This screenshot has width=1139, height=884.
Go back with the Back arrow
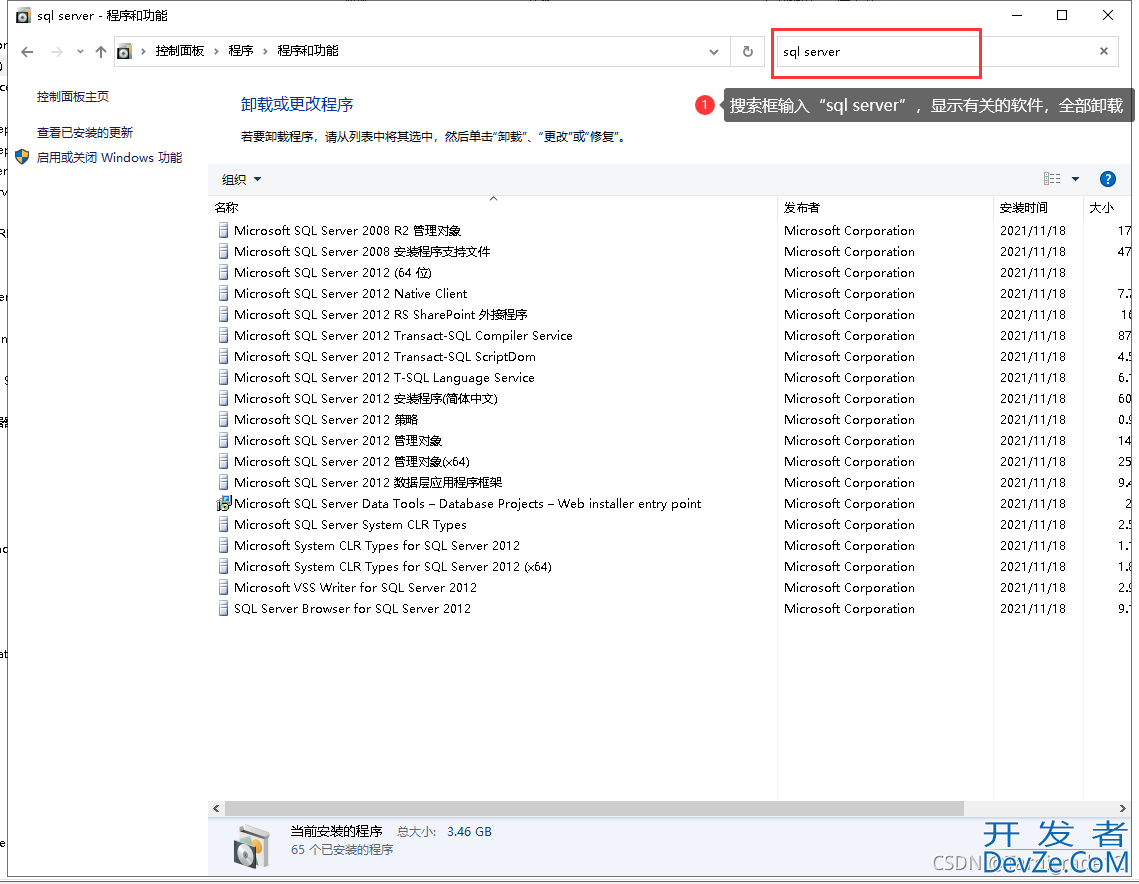[x=27, y=52]
